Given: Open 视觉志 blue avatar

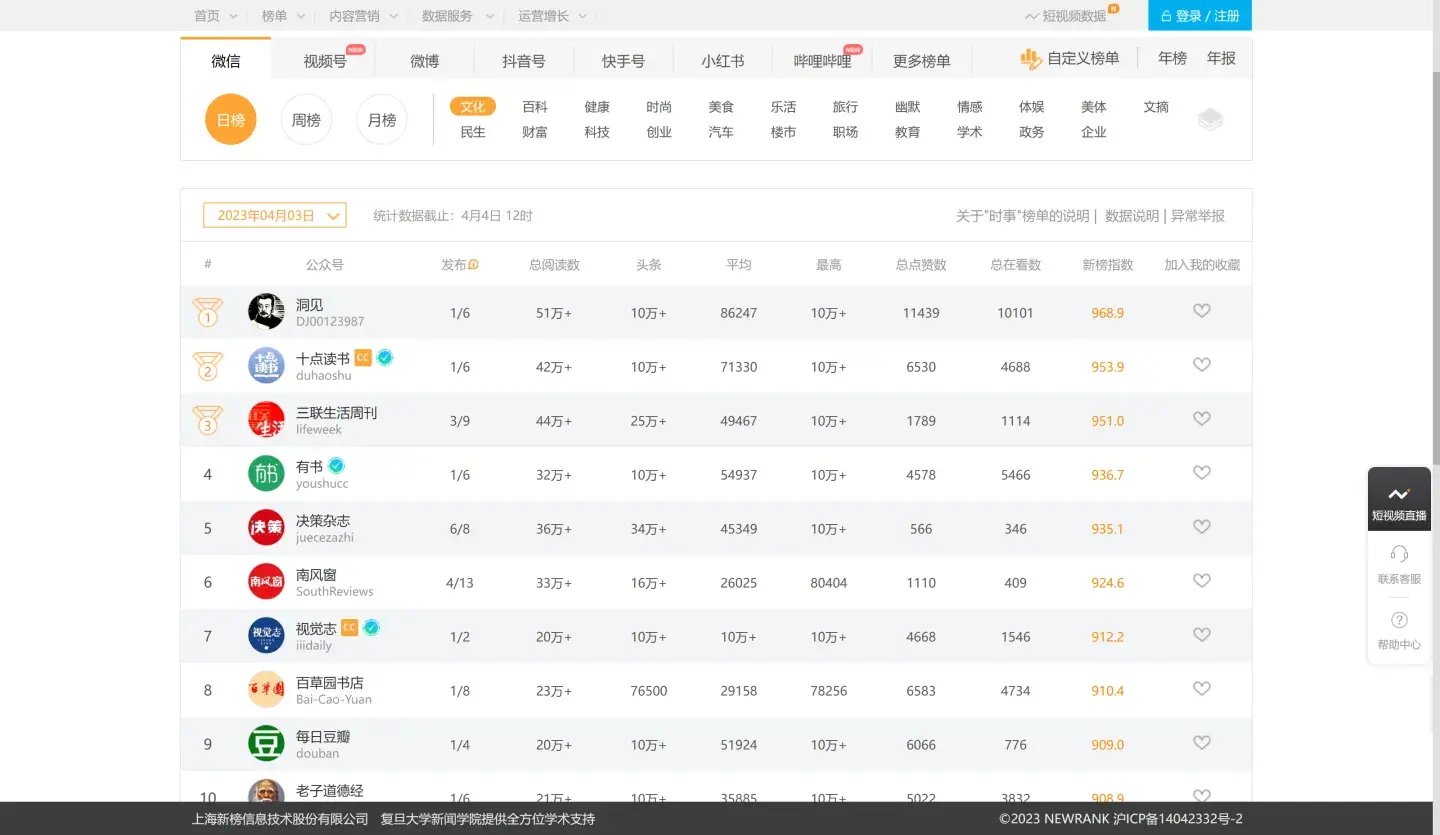Looking at the screenshot, I should point(266,636).
